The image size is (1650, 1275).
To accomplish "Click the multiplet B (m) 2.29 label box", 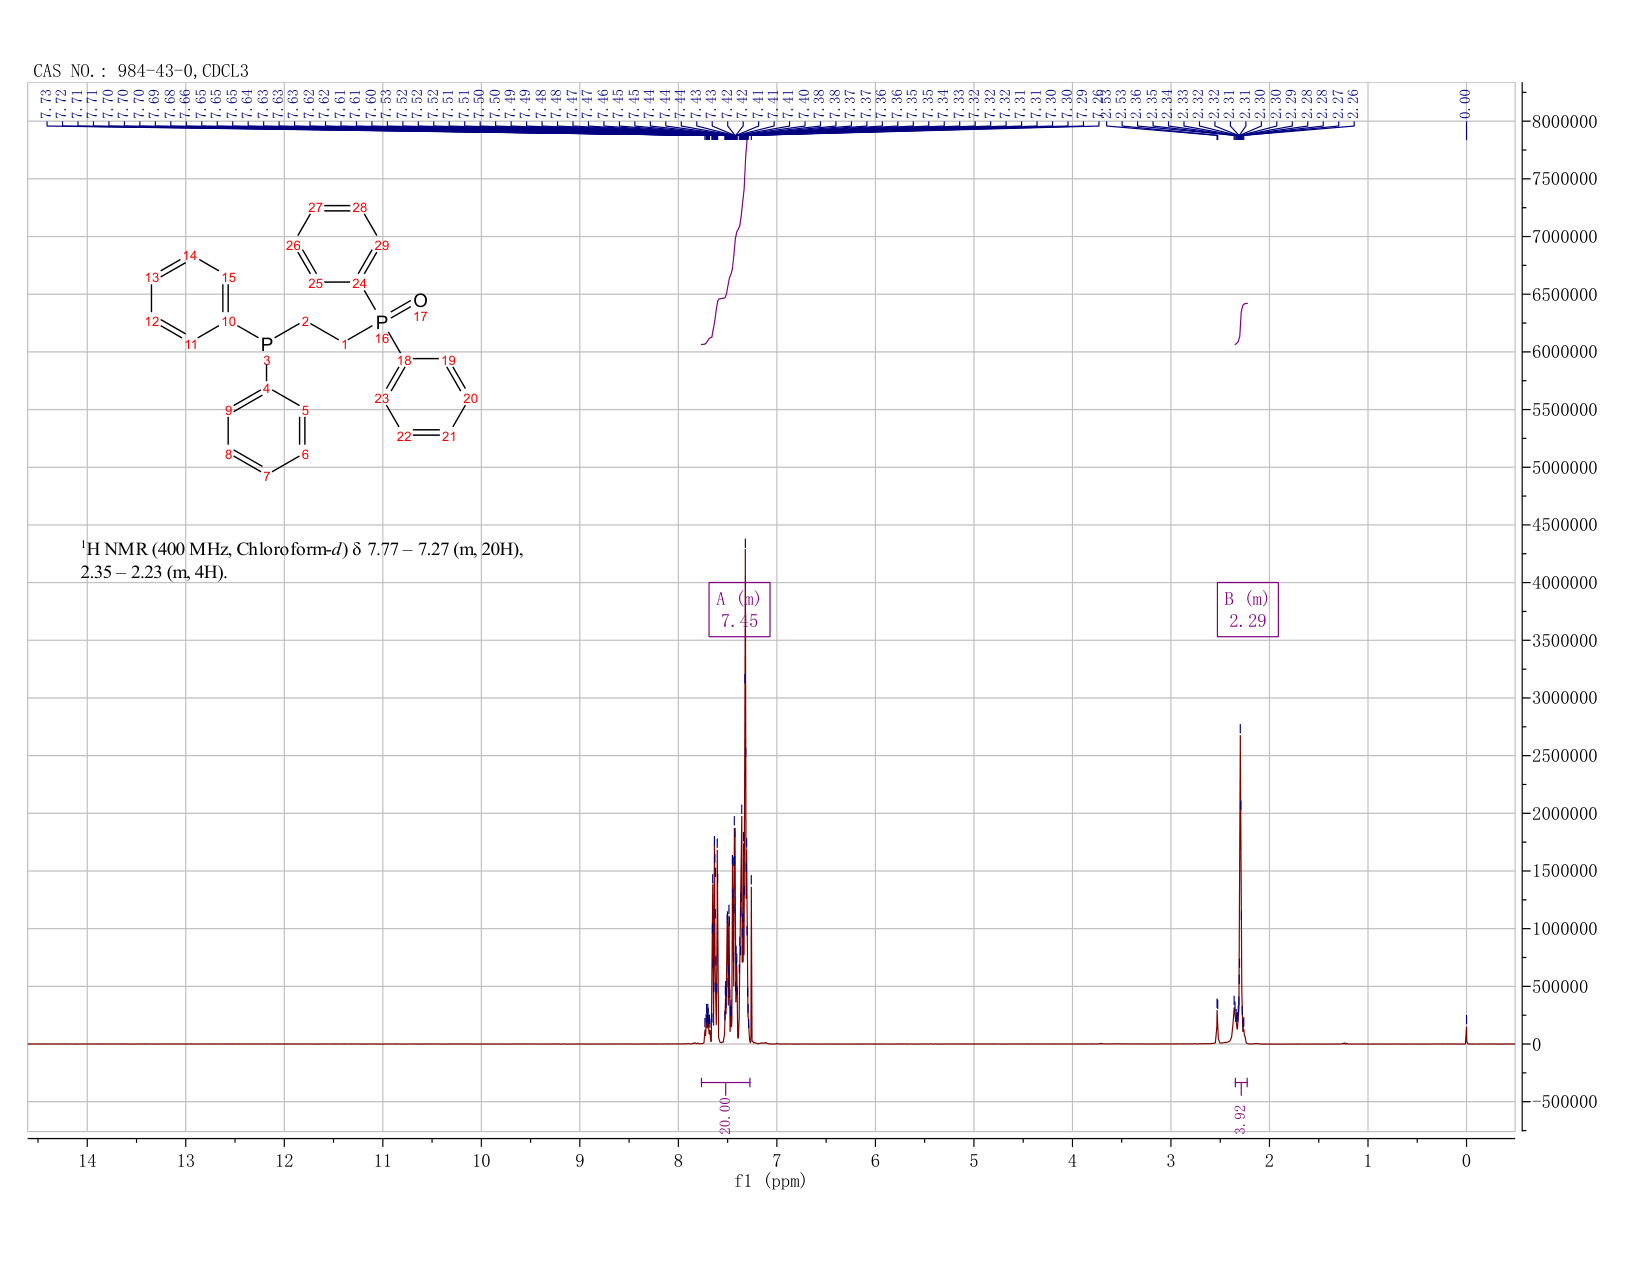I will point(1247,609).
